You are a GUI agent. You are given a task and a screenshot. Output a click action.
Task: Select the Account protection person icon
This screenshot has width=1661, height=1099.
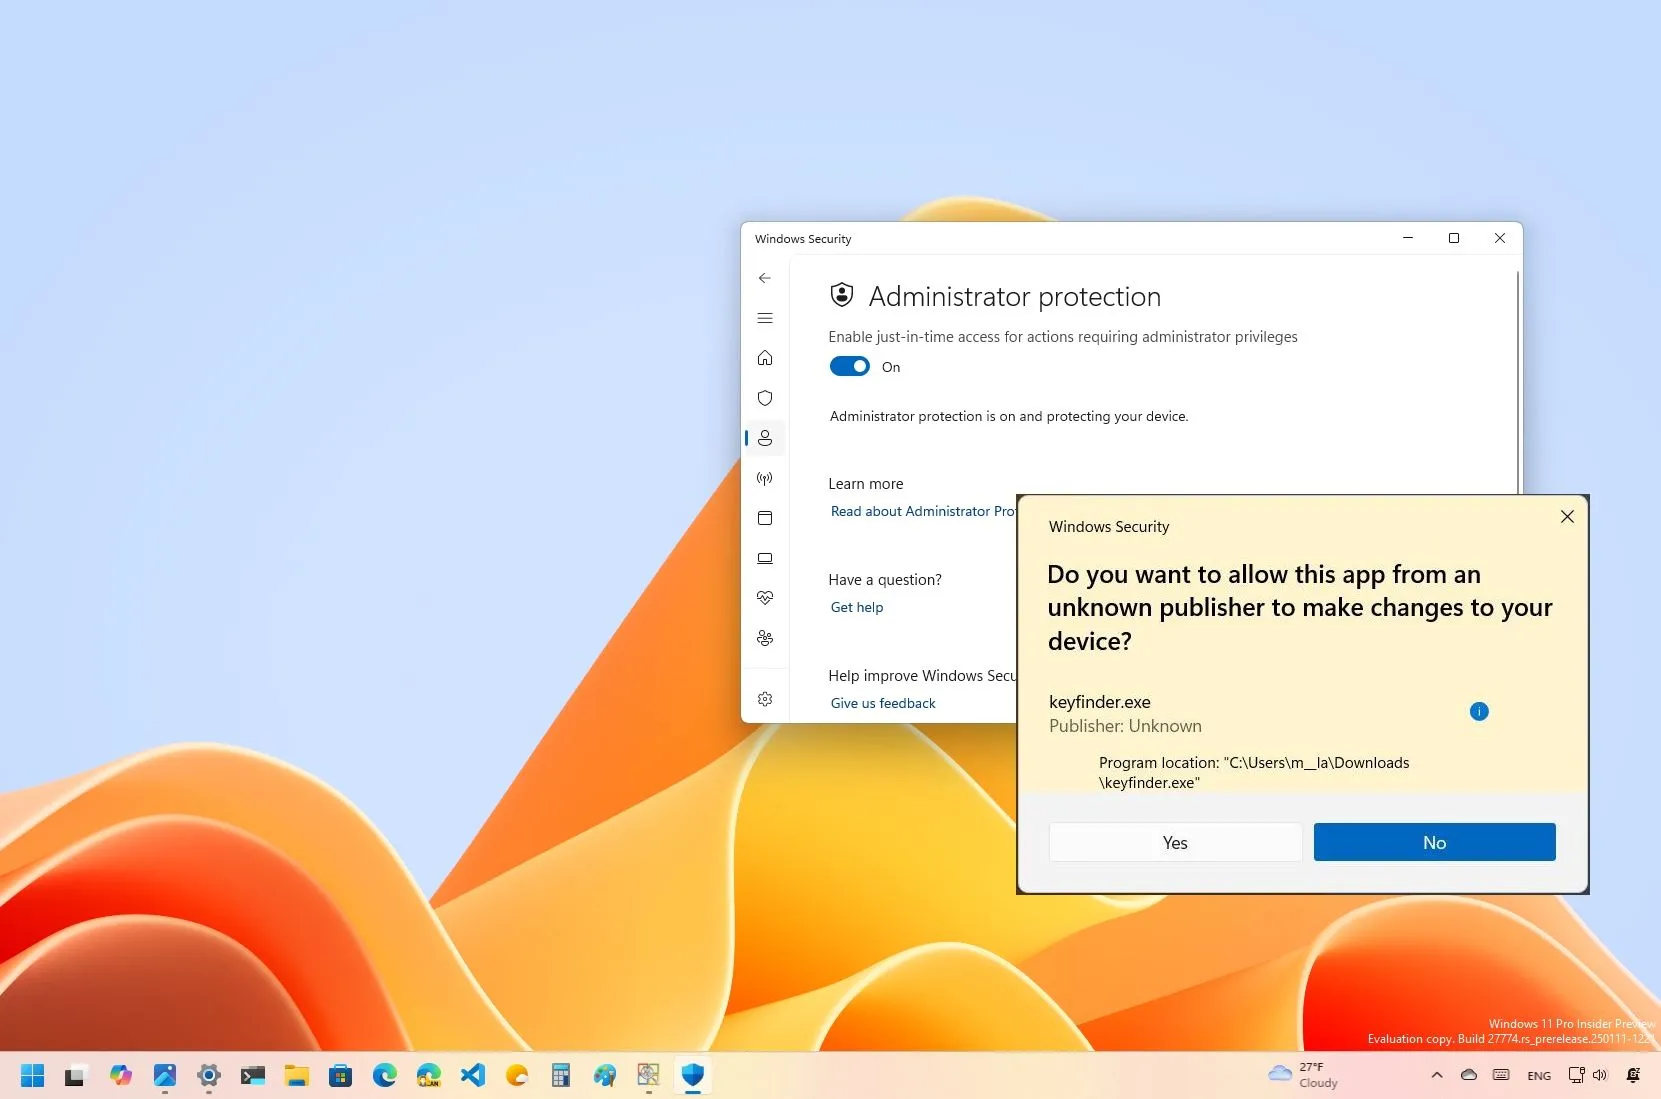coord(765,438)
